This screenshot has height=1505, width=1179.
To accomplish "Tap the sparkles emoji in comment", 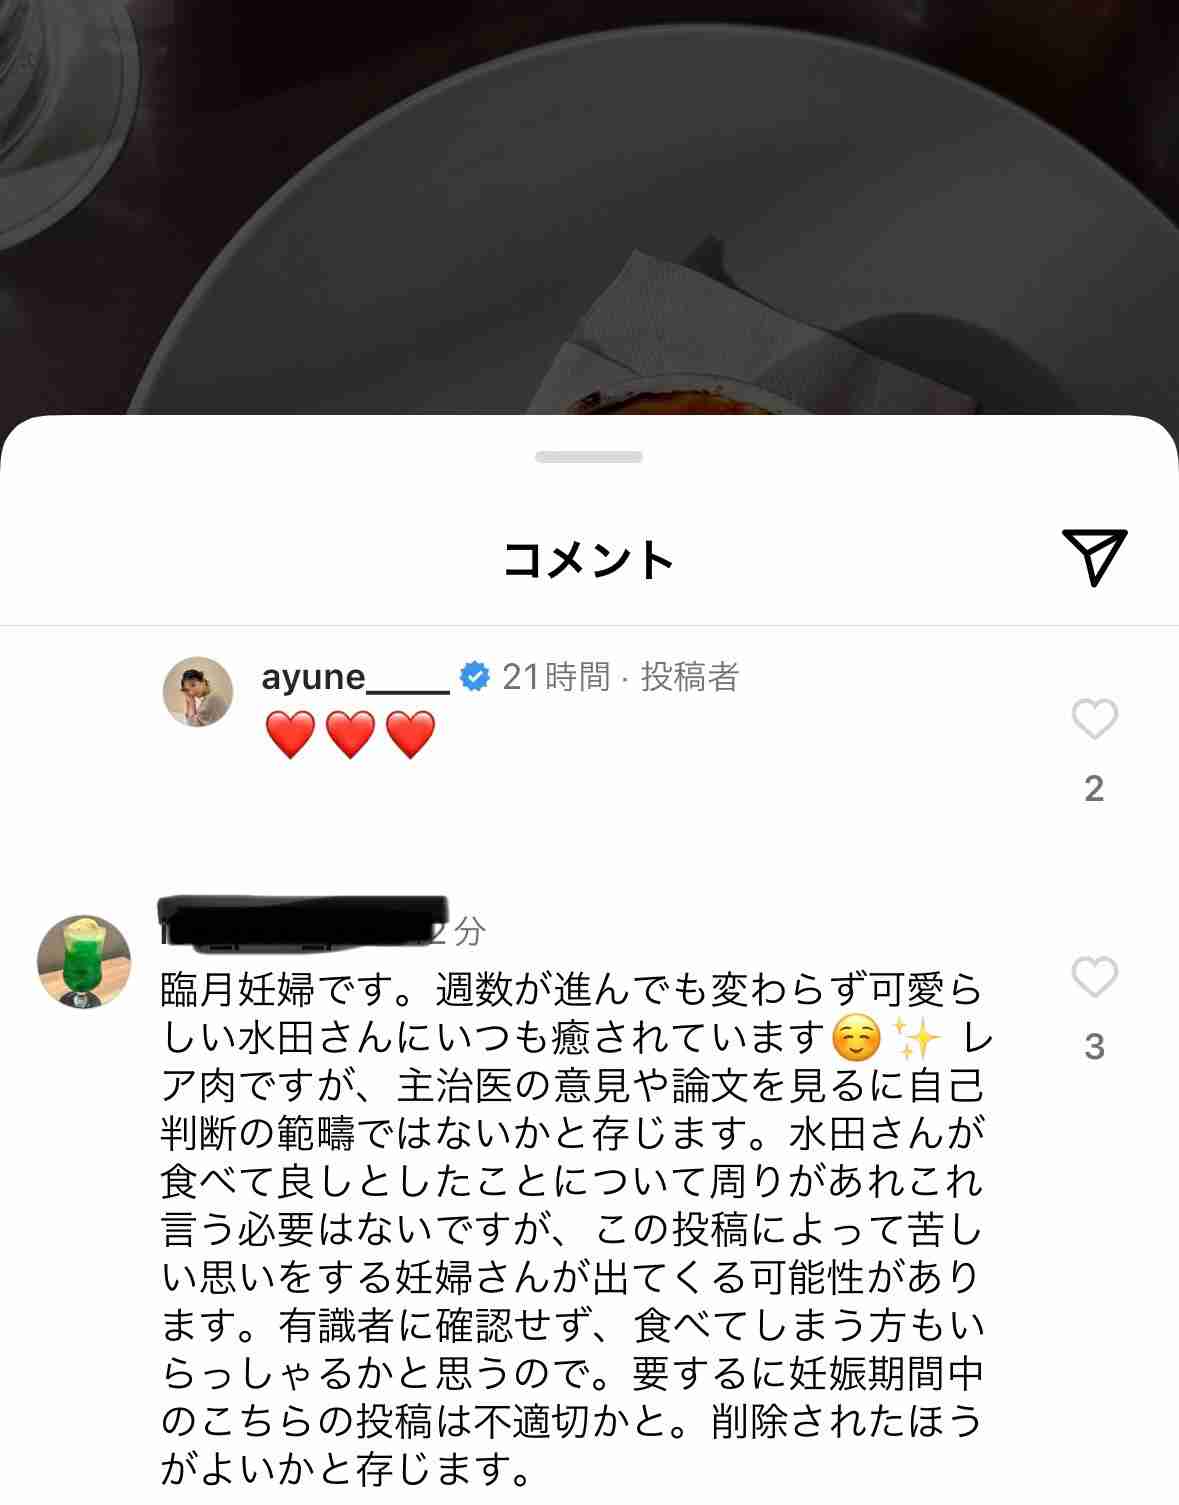I will (x=917, y=1038).
